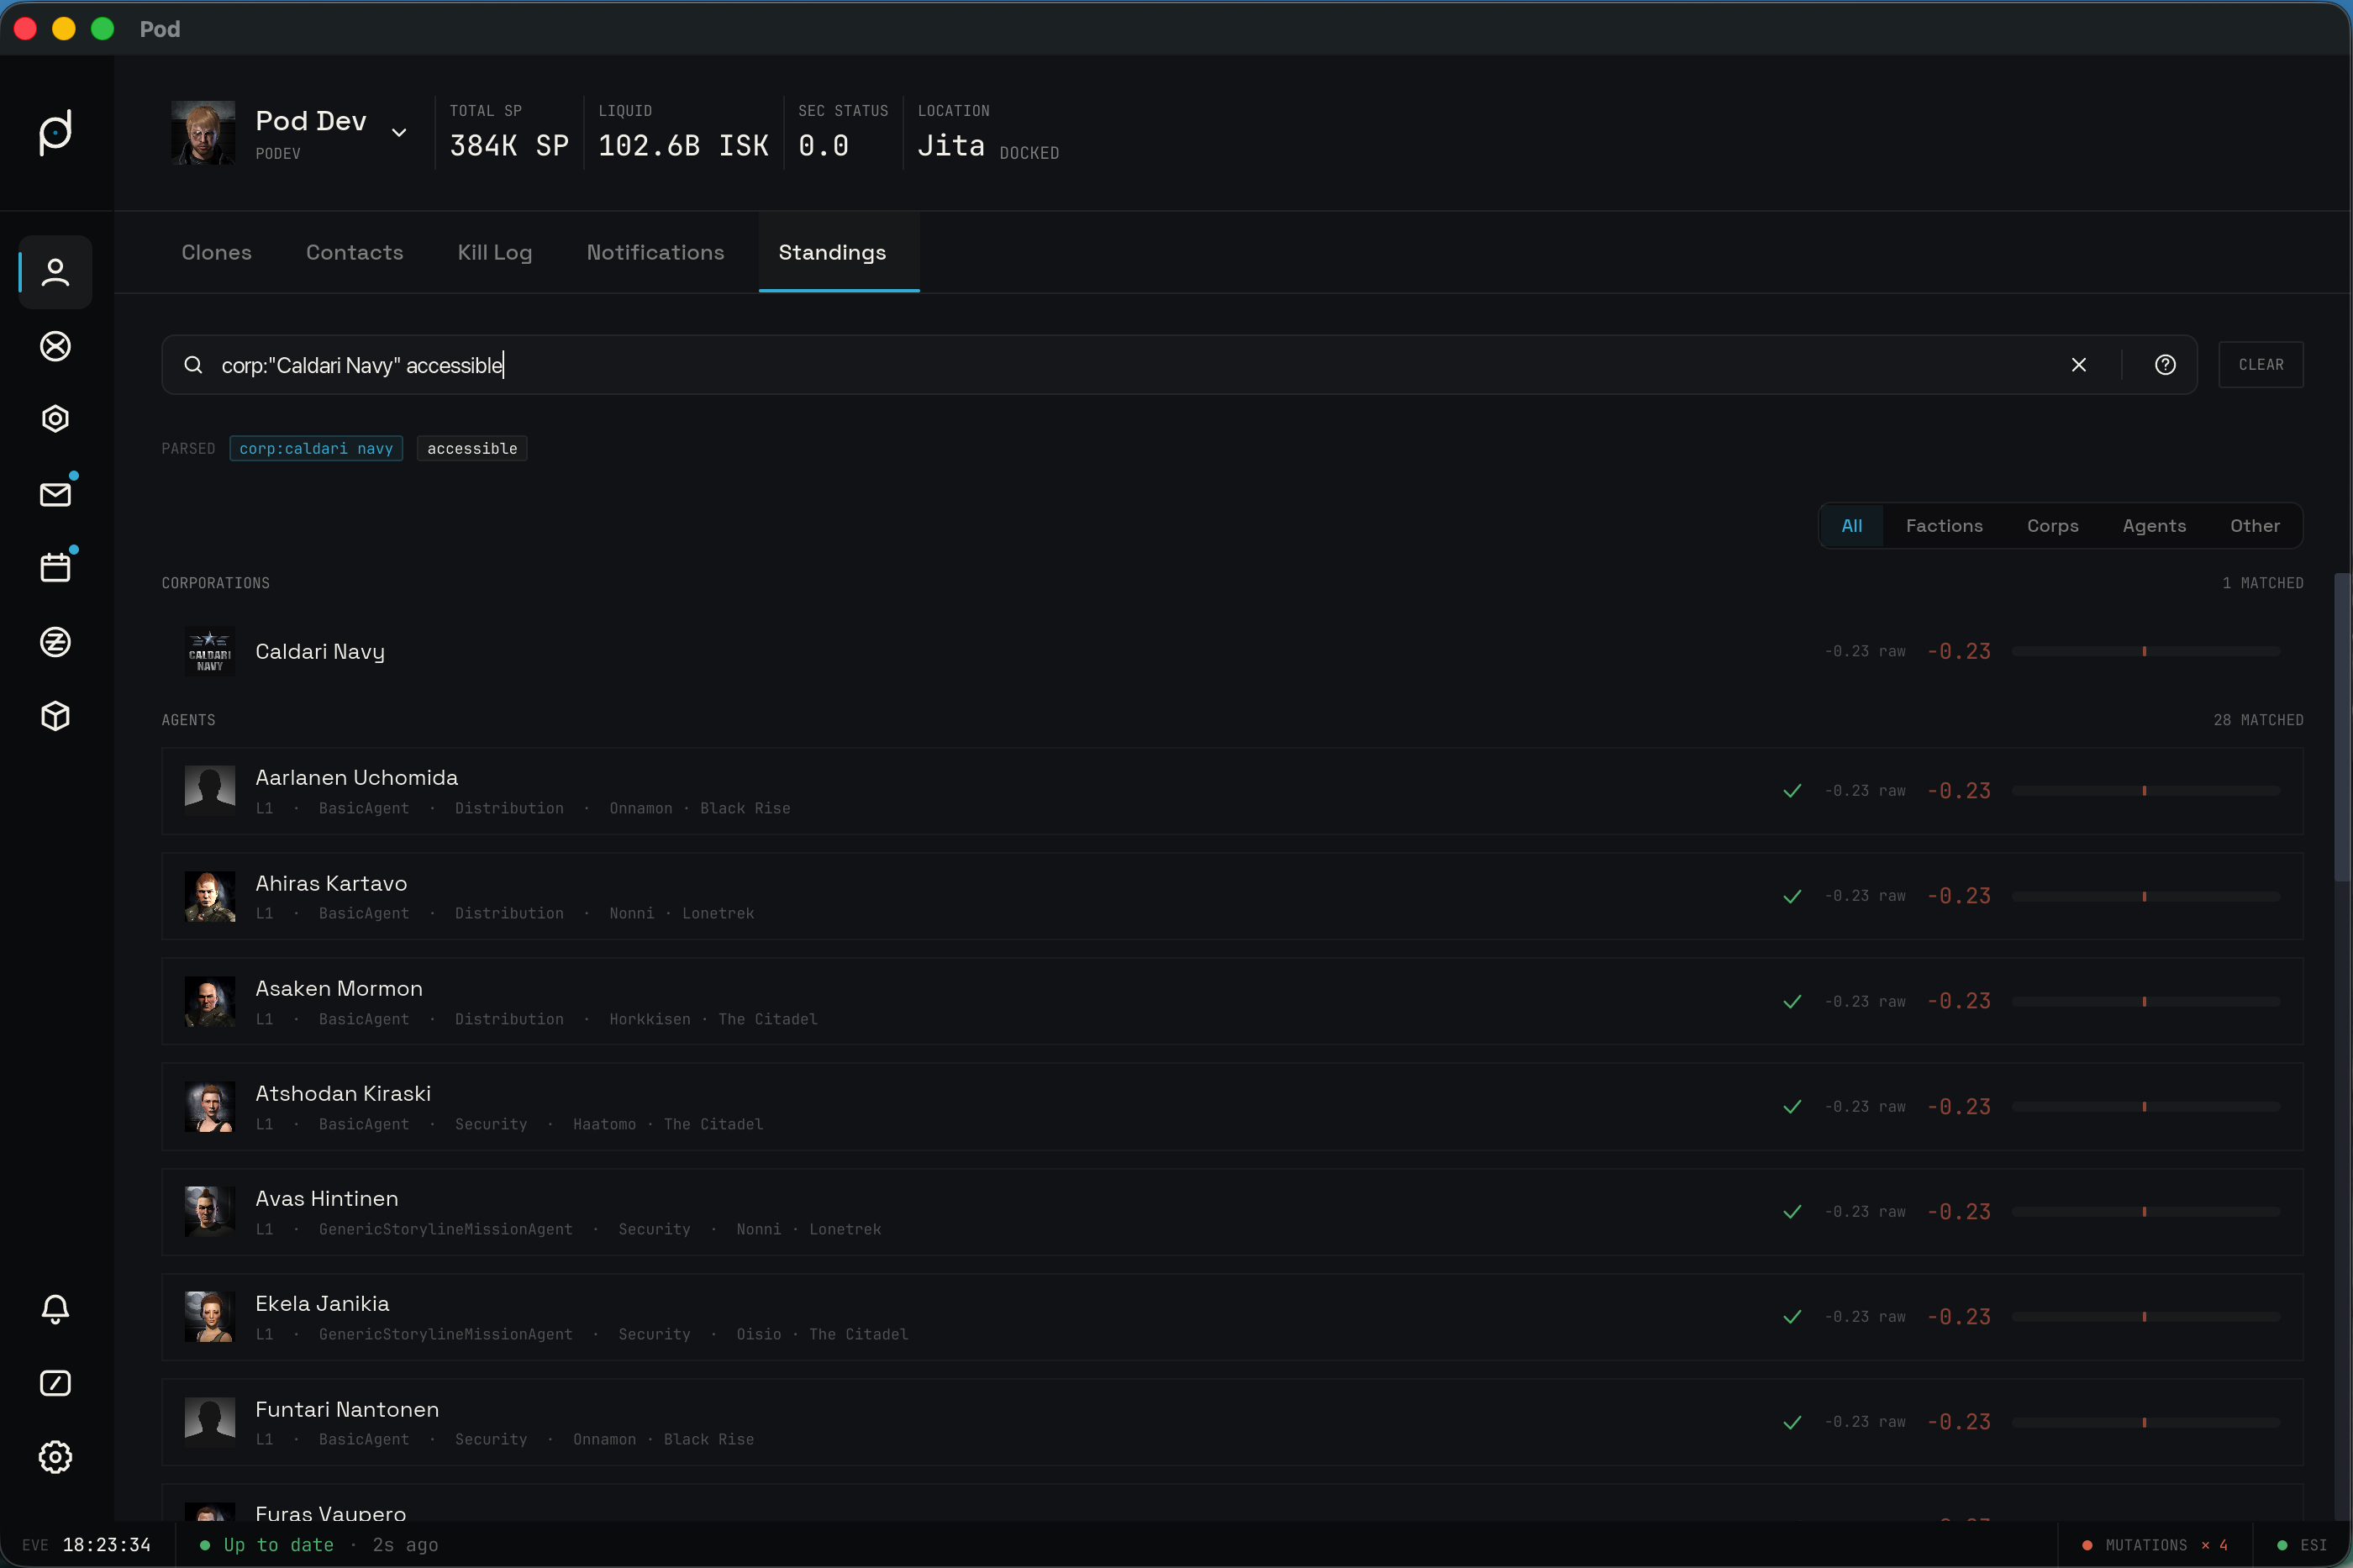Screen dimensions: 2353x1568
Task: Click the Pod logo icon
Action: 55,132
